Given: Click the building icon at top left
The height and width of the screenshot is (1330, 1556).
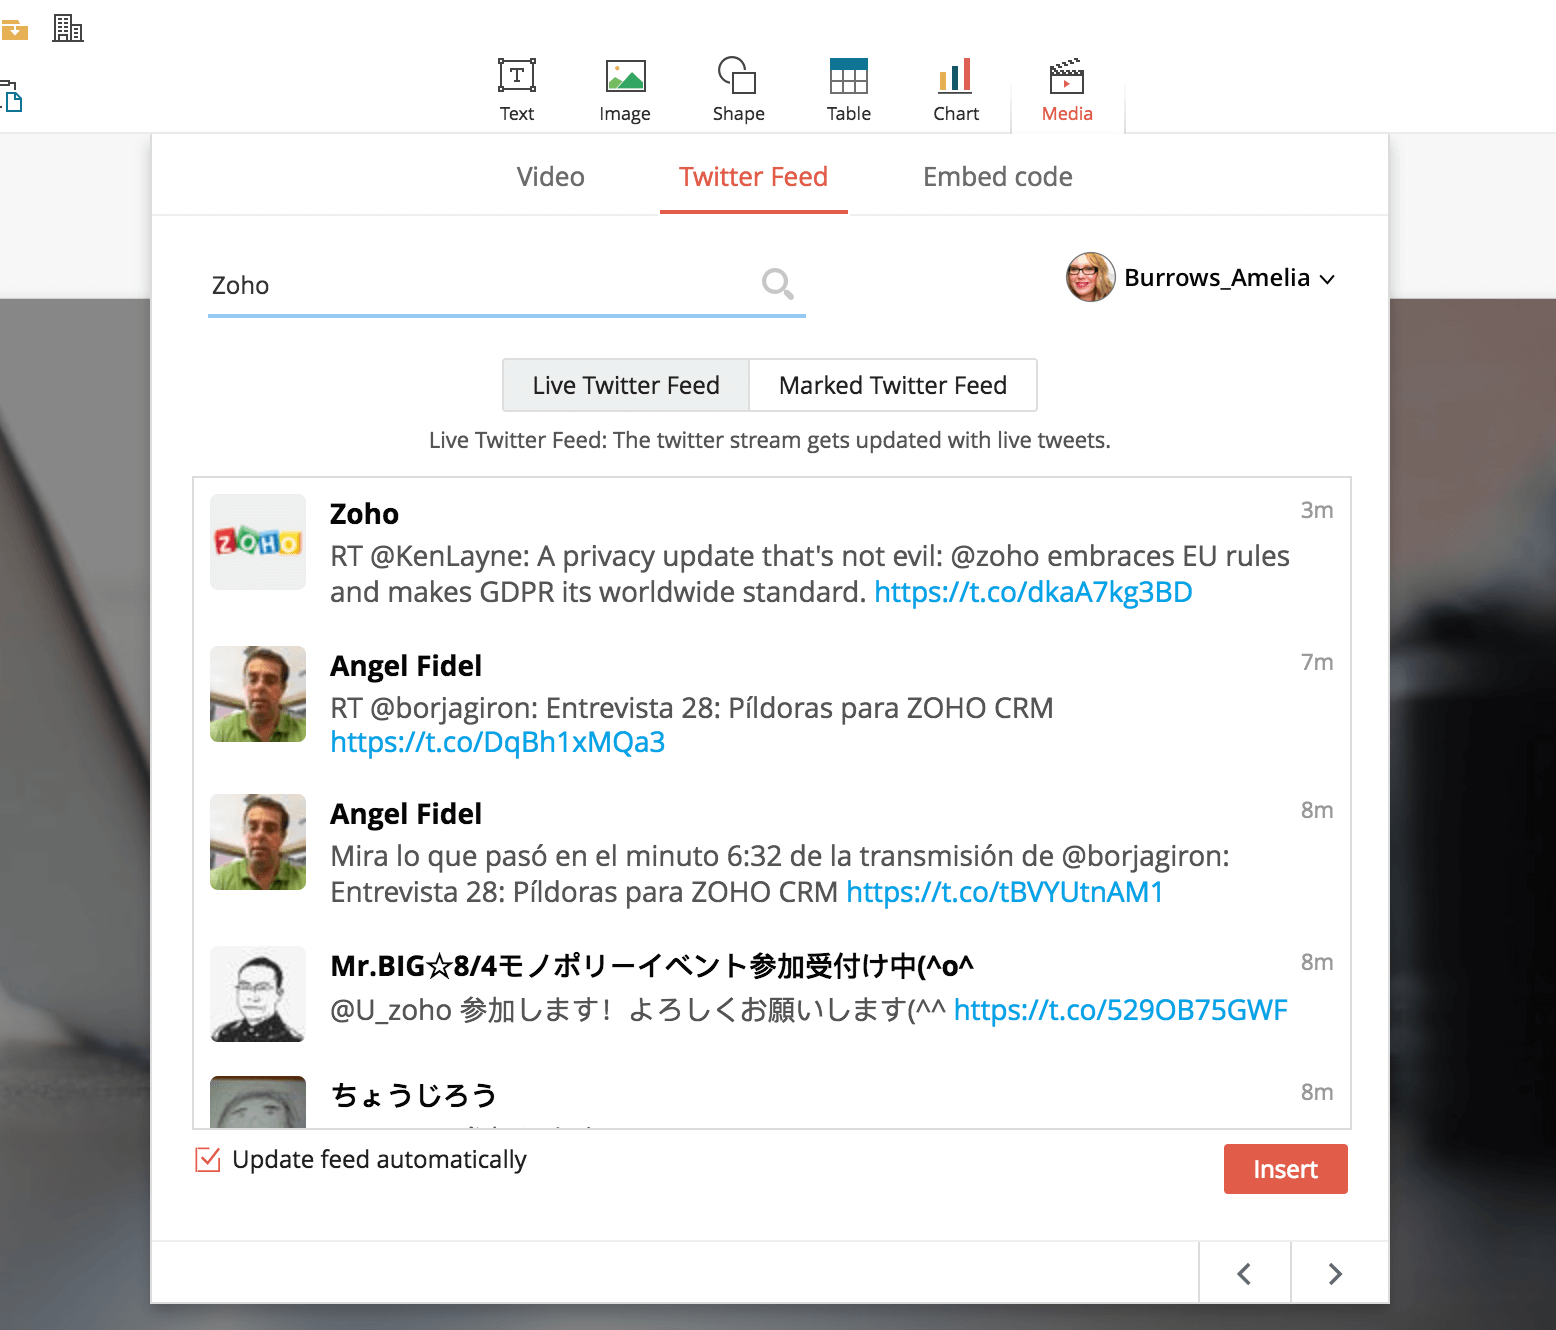Looking at the screenshot, I should pyautogui.click(x=68, y=28).
